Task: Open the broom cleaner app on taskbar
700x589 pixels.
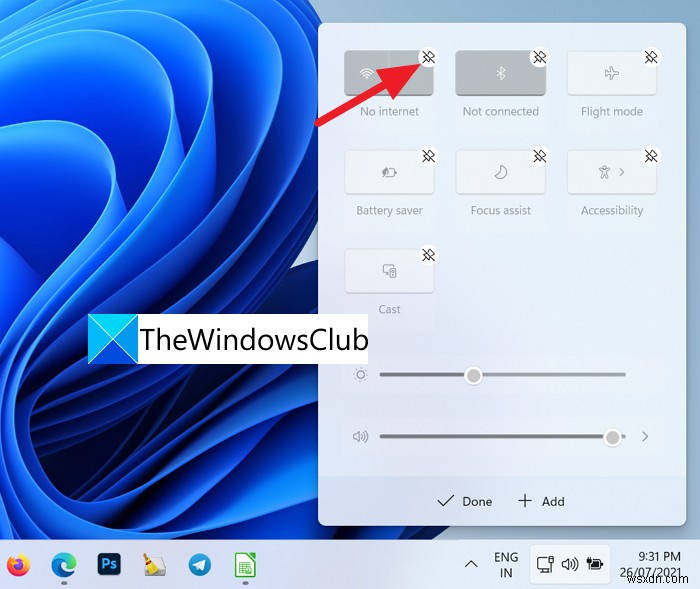Action: coord(154,565)
